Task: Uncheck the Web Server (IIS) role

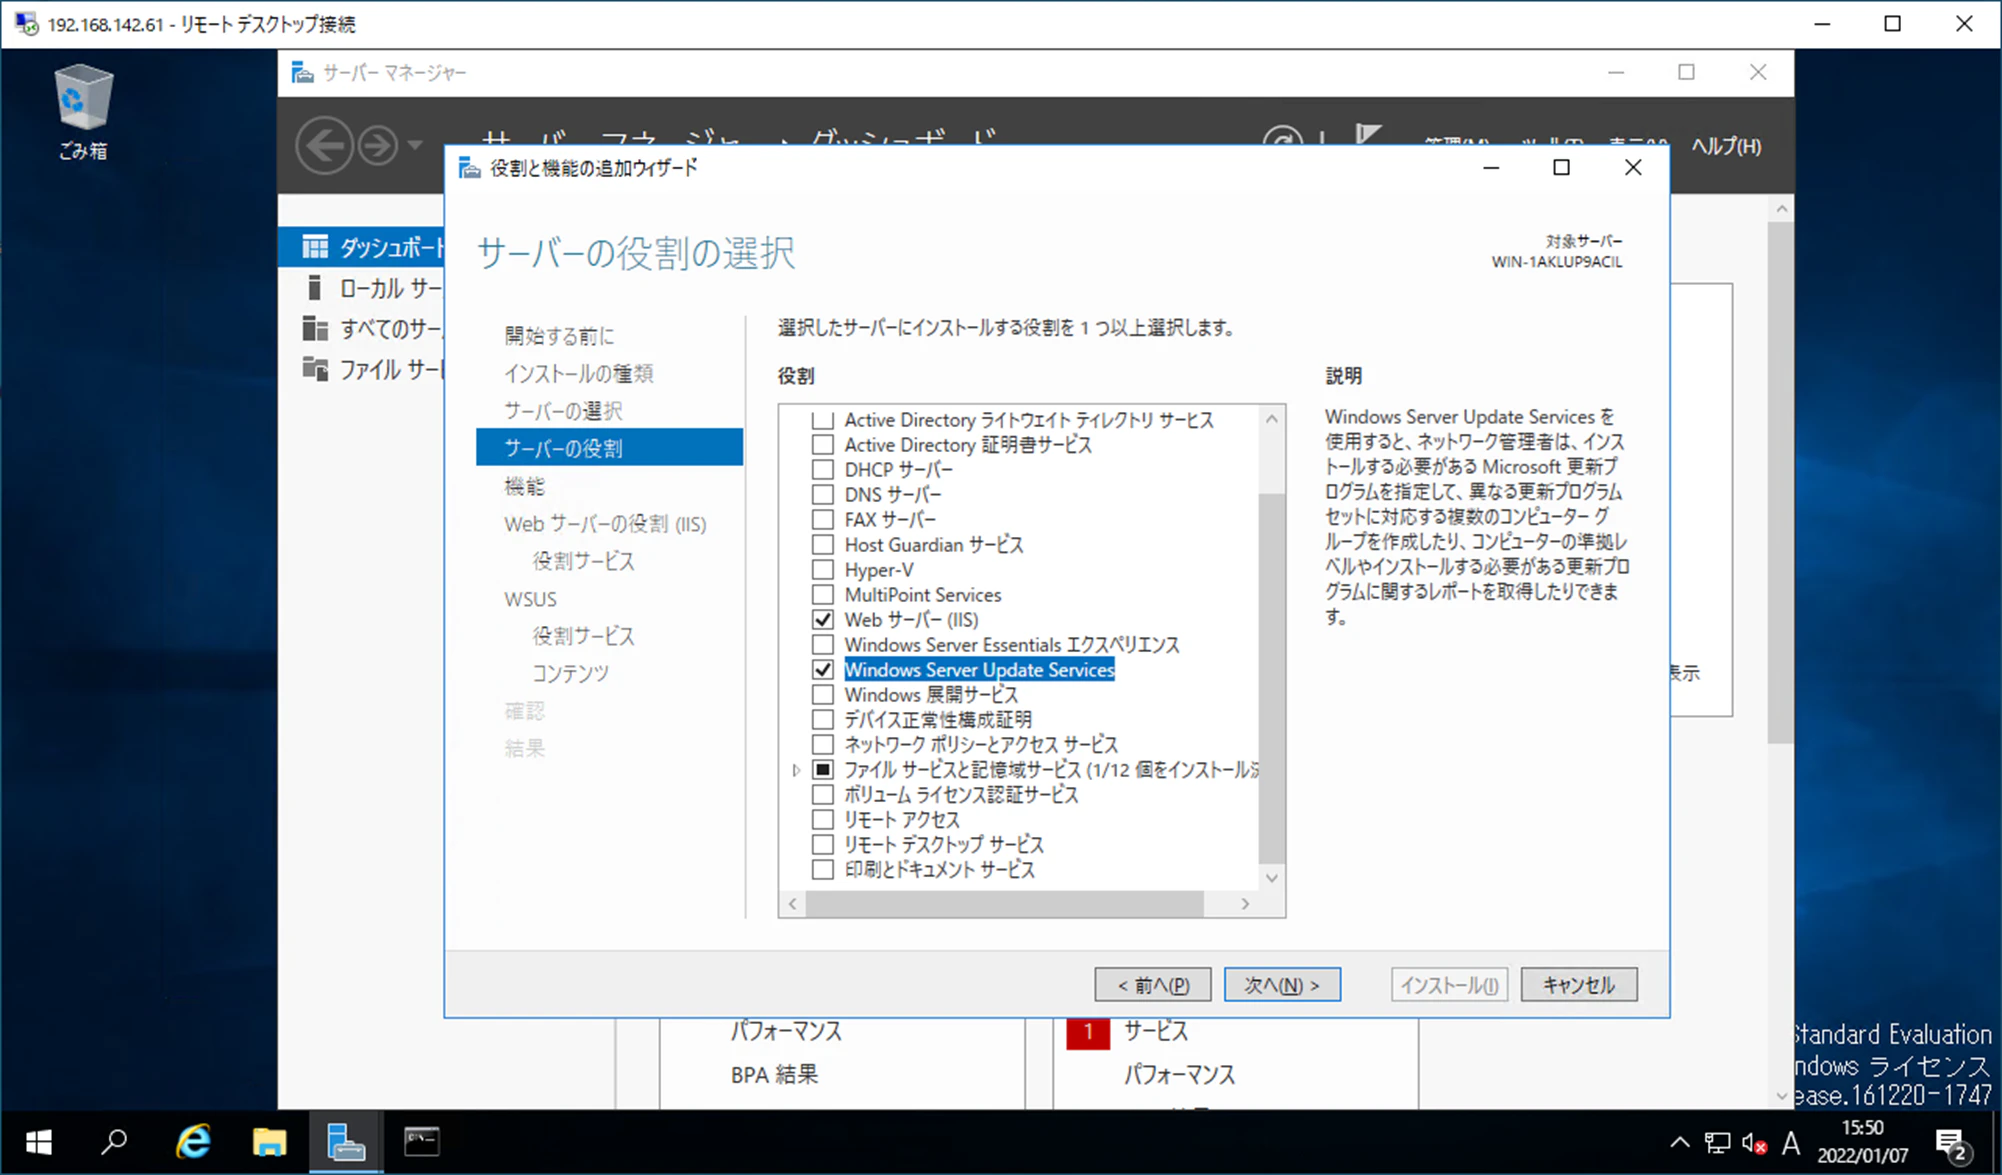Action: (822, 620)
